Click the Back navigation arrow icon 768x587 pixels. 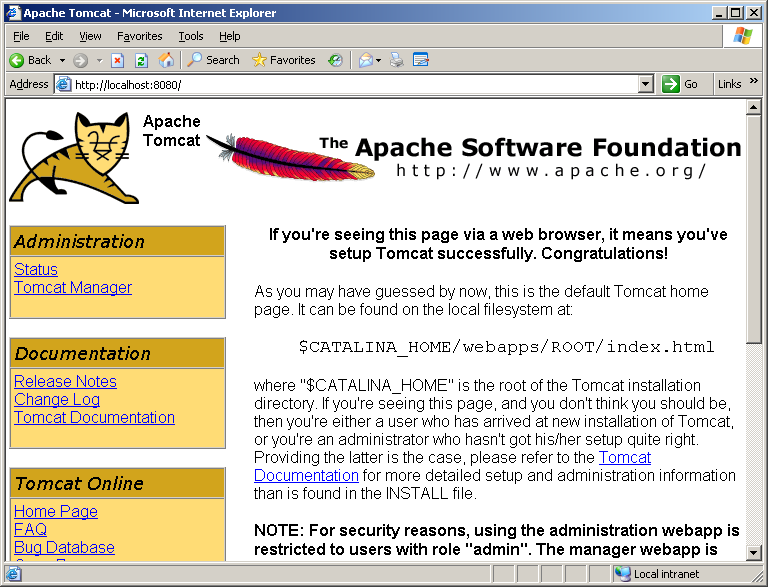click(16, 60)
